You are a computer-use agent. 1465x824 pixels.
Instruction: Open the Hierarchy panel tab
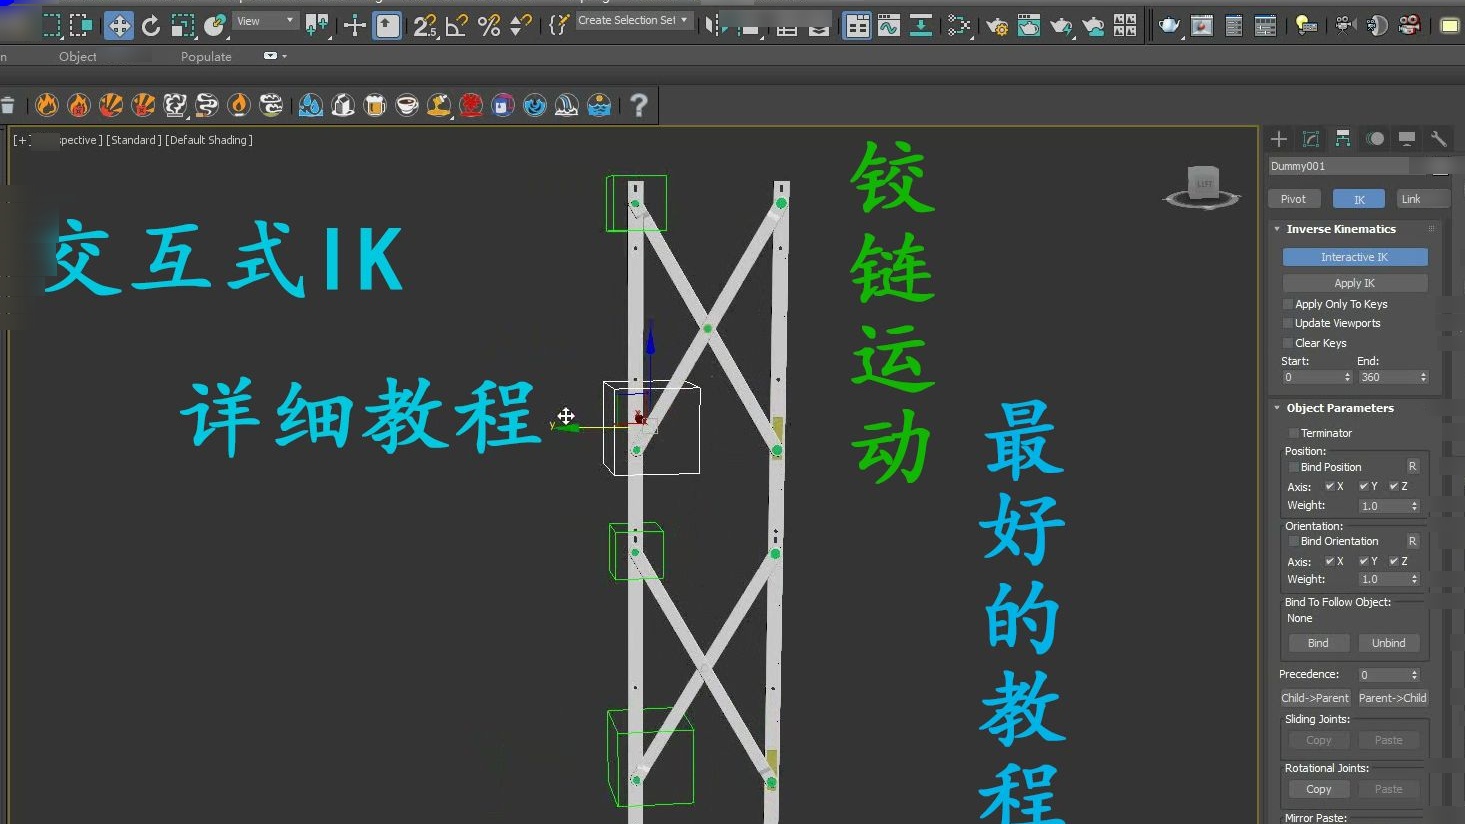(1343, 139)
